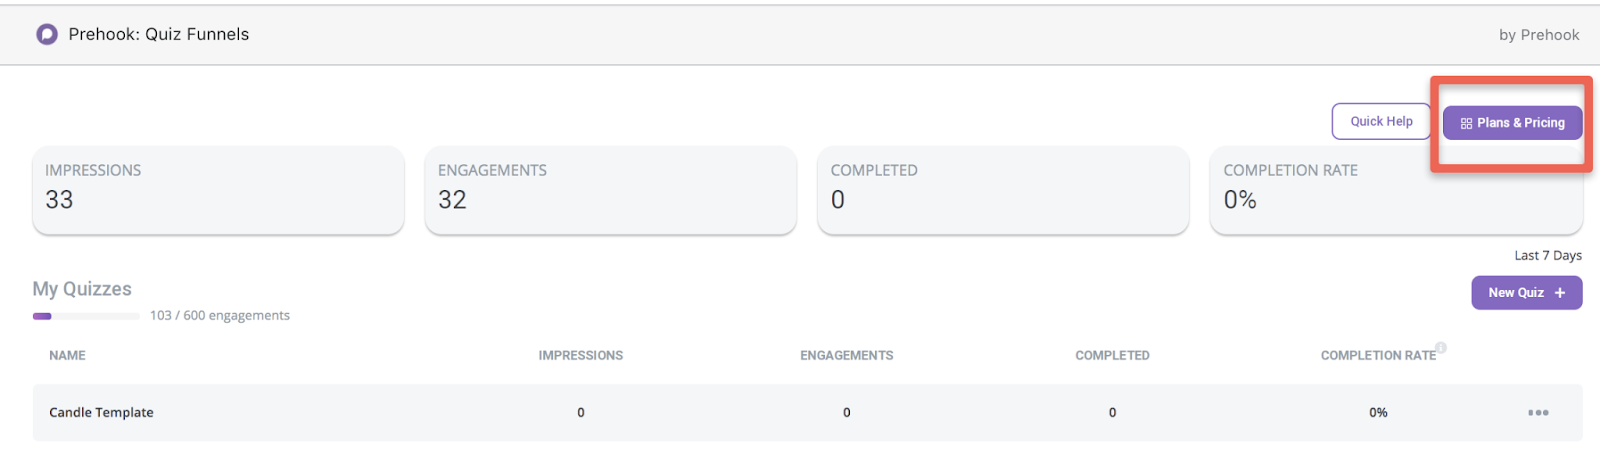The width and height of the screenshot is (1600, 451).
Task: Sort by the IMPRESSIONS column header
Action: (580, 355)
